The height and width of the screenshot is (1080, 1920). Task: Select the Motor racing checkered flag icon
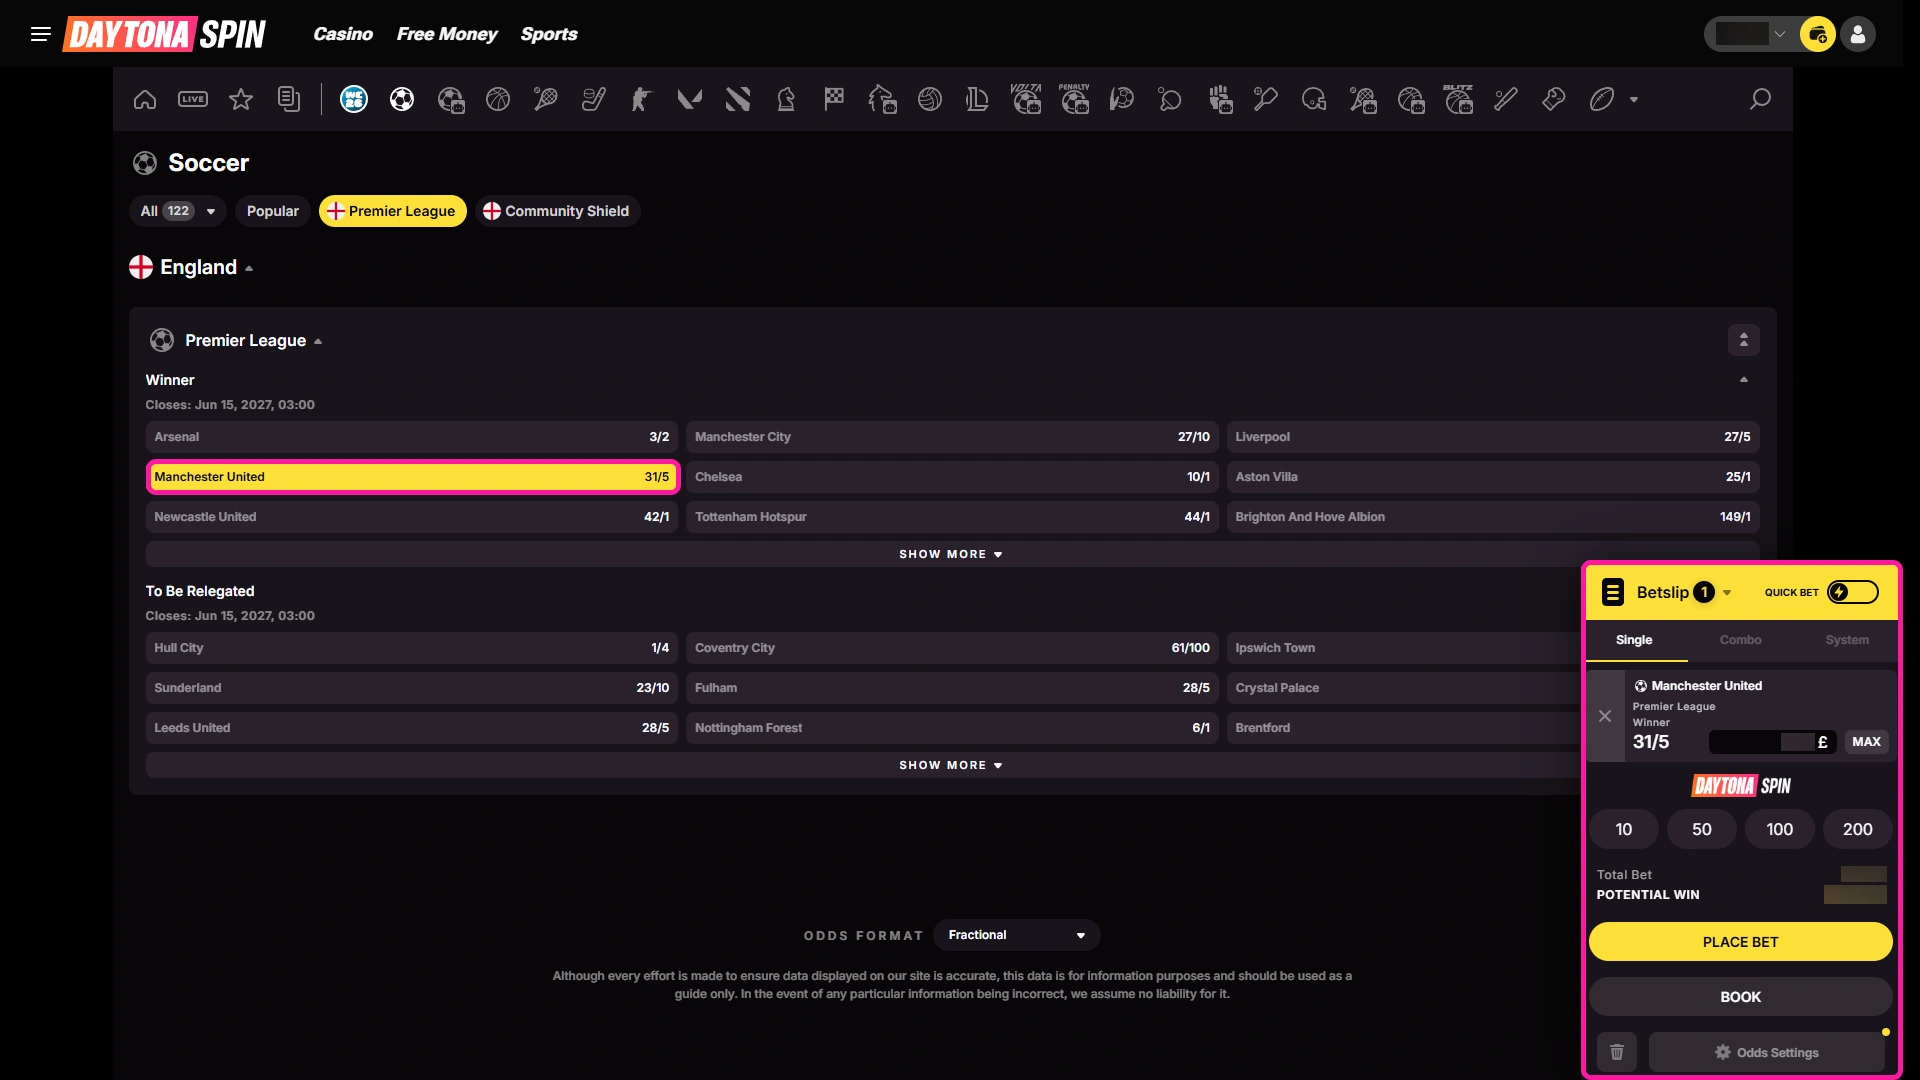click(x=834, y=99)
